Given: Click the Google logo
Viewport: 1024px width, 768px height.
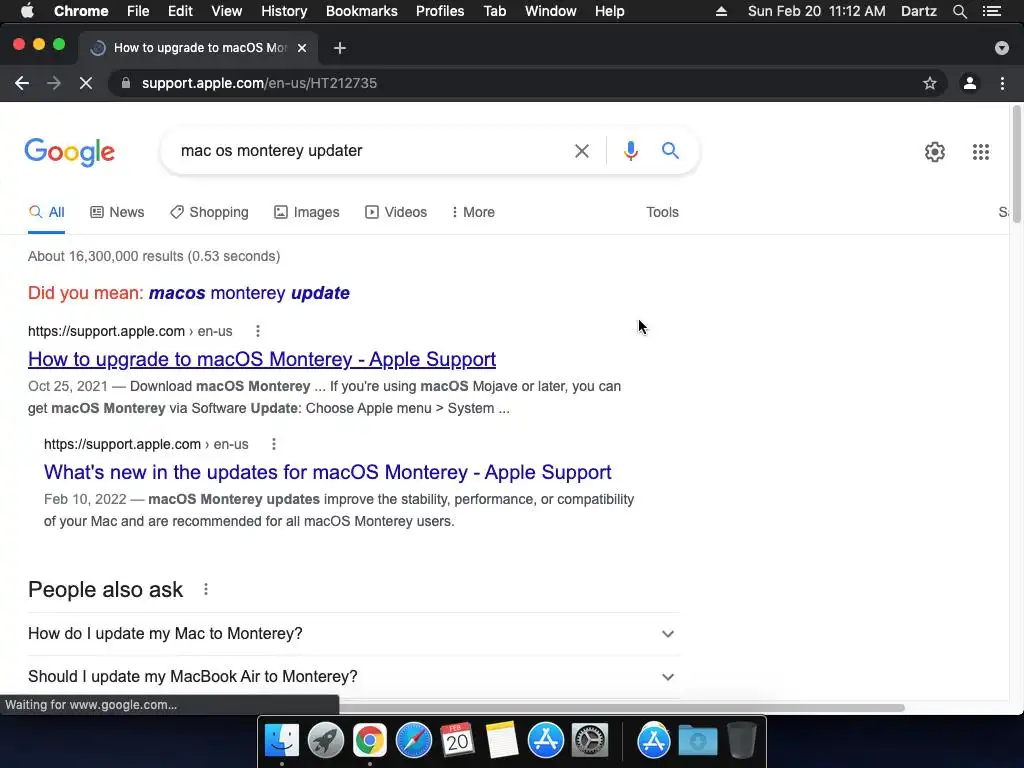Looking at the screenshot, I should [x=69, y=152].
